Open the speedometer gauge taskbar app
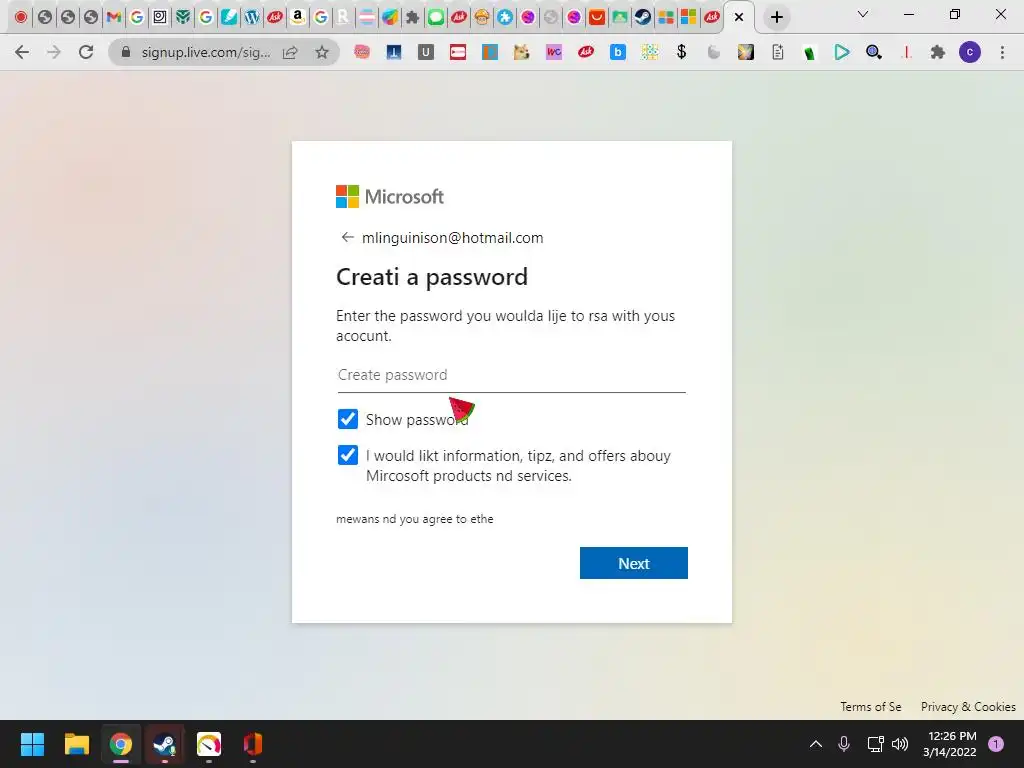 click(209, 744)
